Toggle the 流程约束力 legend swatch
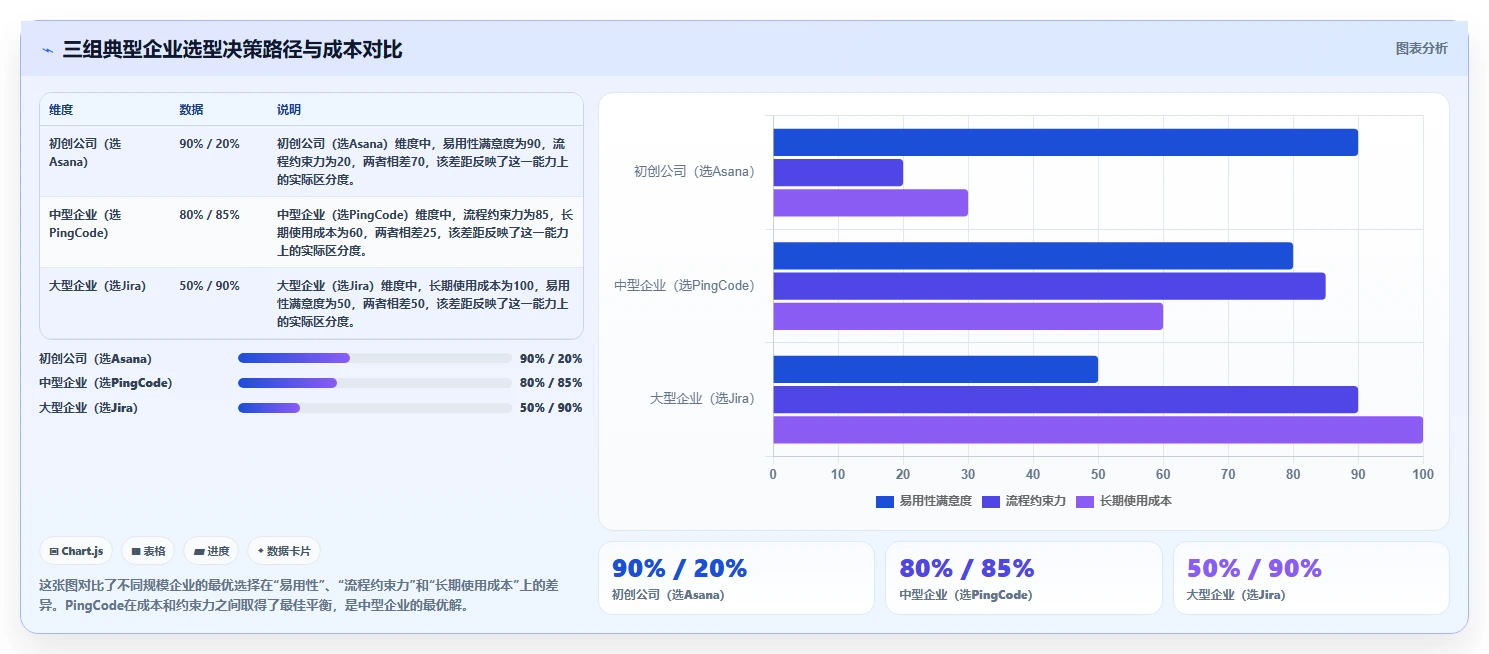Image resolution: width=1489 pixels, height=654 pixels. (x=991, y=501)
